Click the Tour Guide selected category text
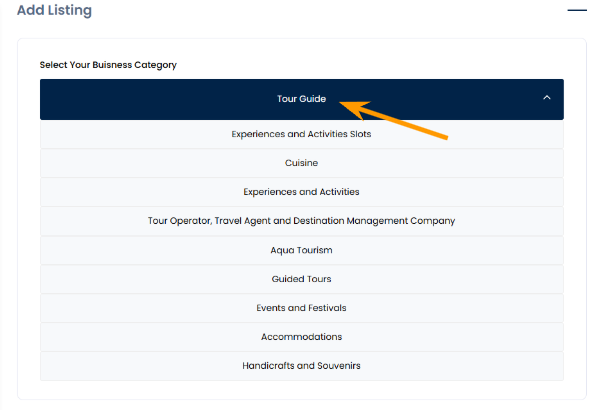The width and height of the screenshot is (600, 410). (x=301, y=99)
